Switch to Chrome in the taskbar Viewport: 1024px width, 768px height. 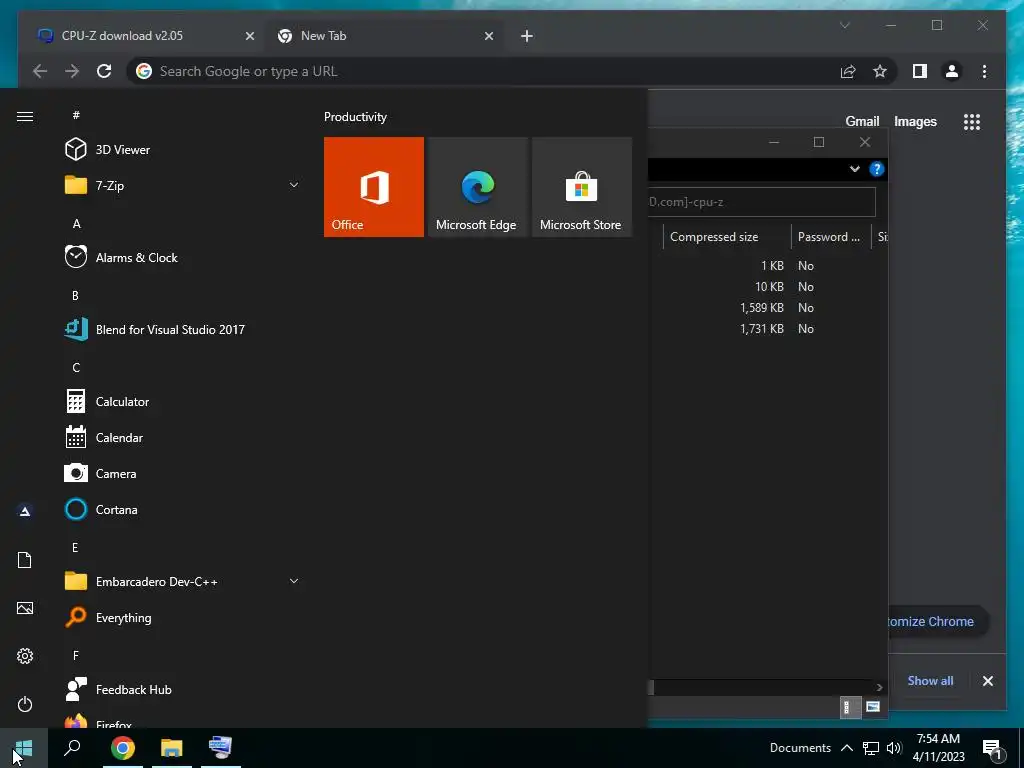coord(123,748)
